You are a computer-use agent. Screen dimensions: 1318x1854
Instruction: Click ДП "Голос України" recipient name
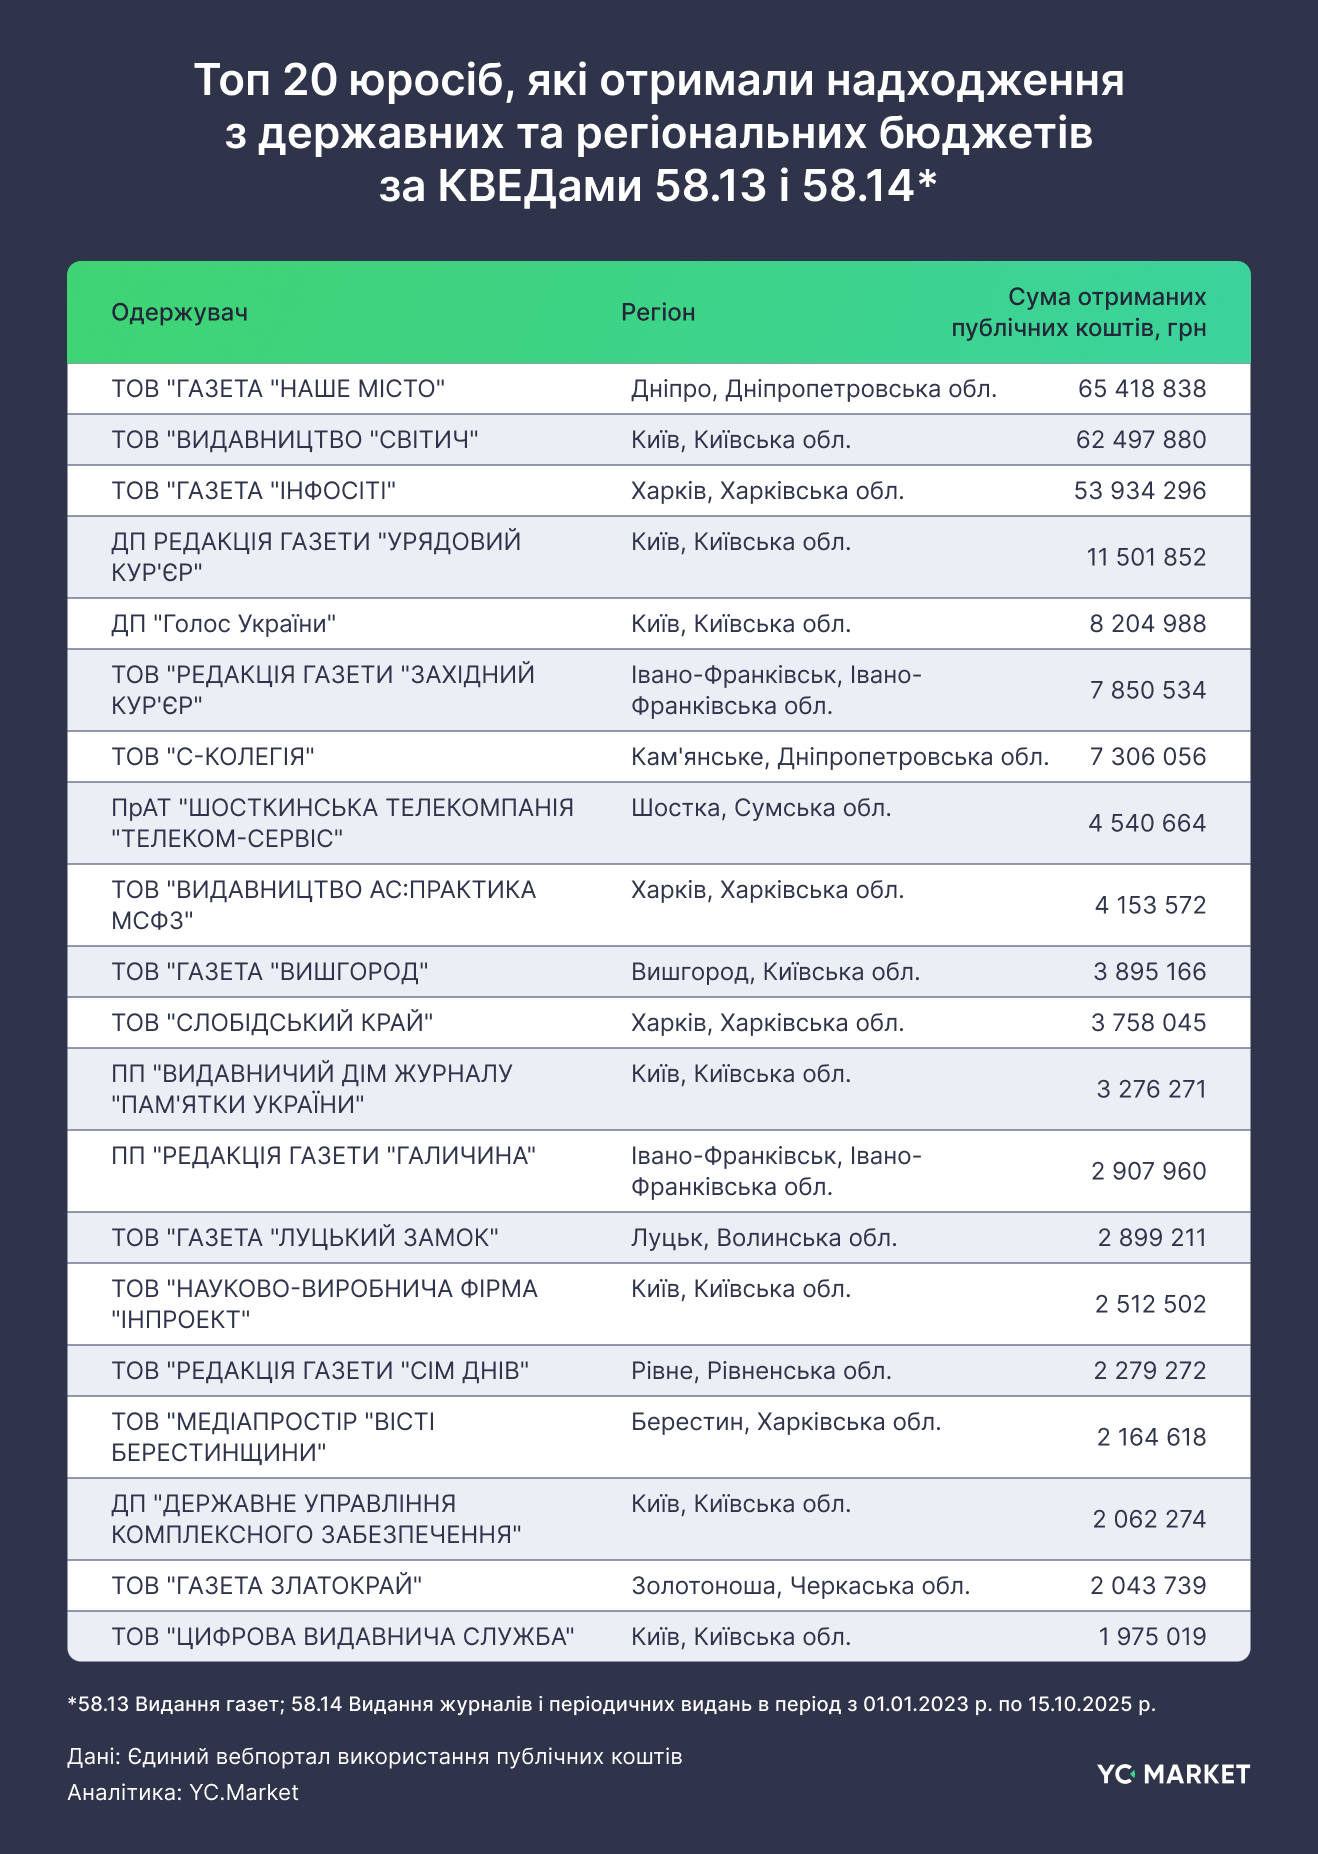[223, 624]
